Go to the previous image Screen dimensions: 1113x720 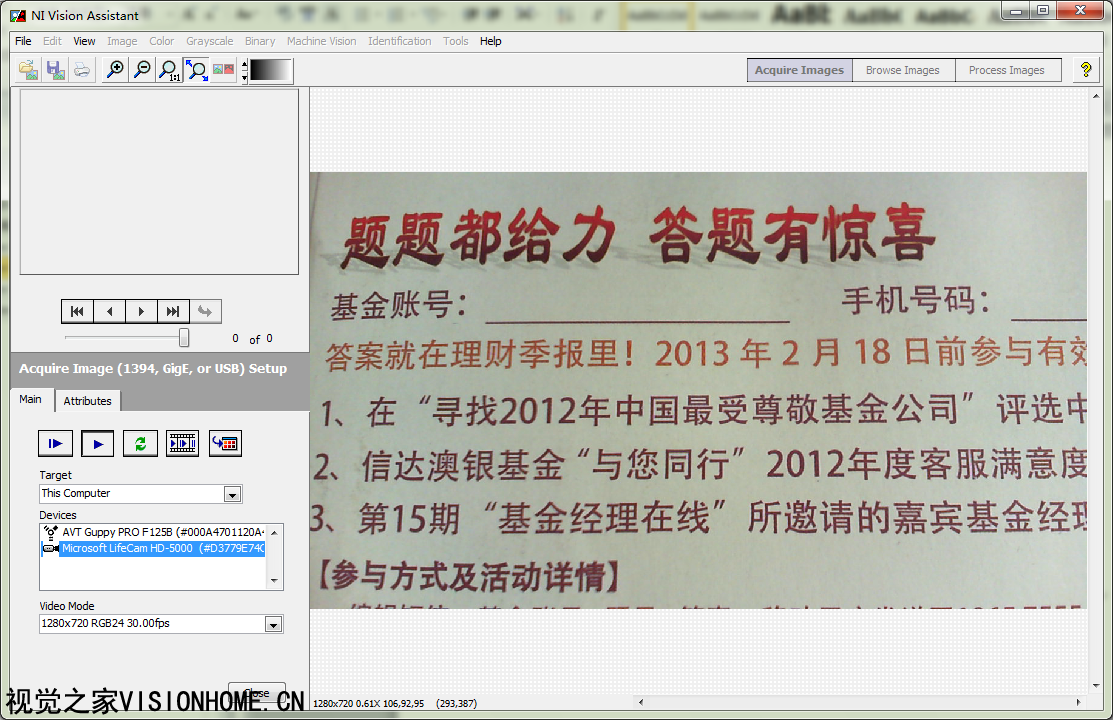pyautogui.click(x=109, y=311)
